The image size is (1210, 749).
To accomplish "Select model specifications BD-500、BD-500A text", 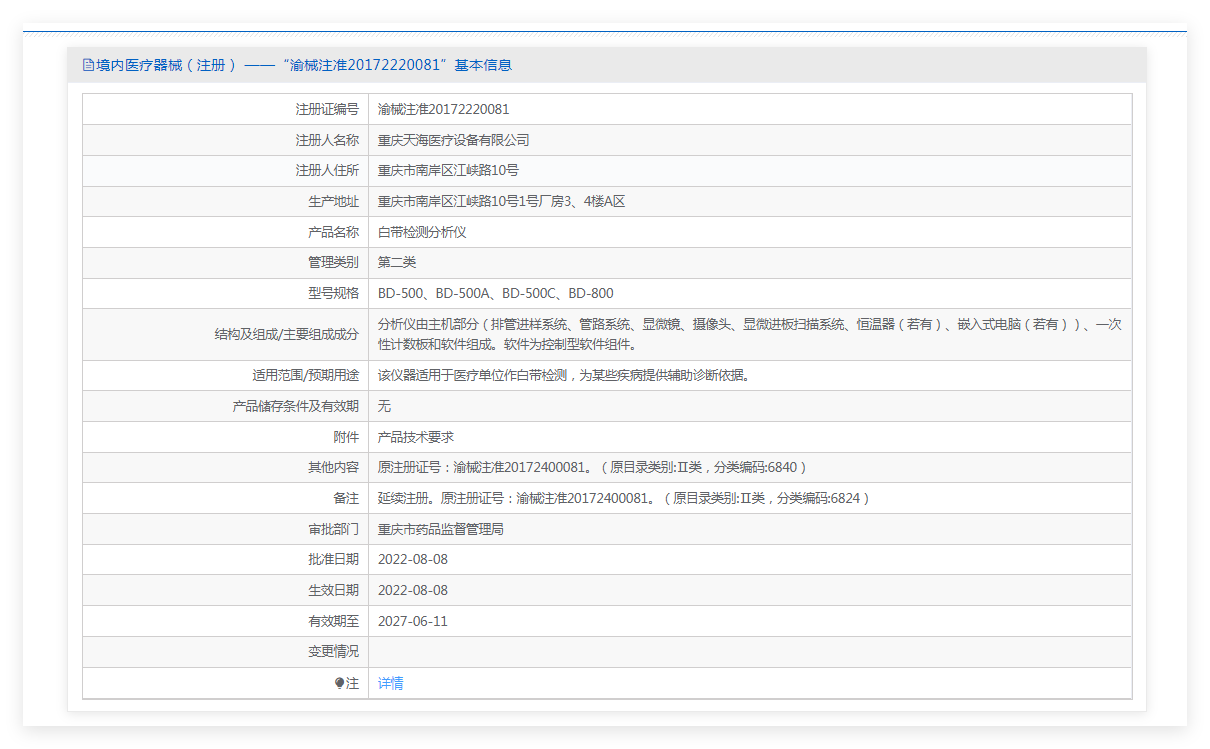I will tap(495, 293).
